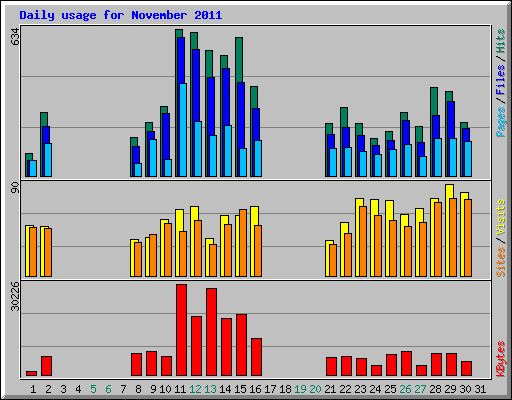Screen dimensions: 512x400
Task: Click the small red KBytes bar for day 1
Action: 31,373
